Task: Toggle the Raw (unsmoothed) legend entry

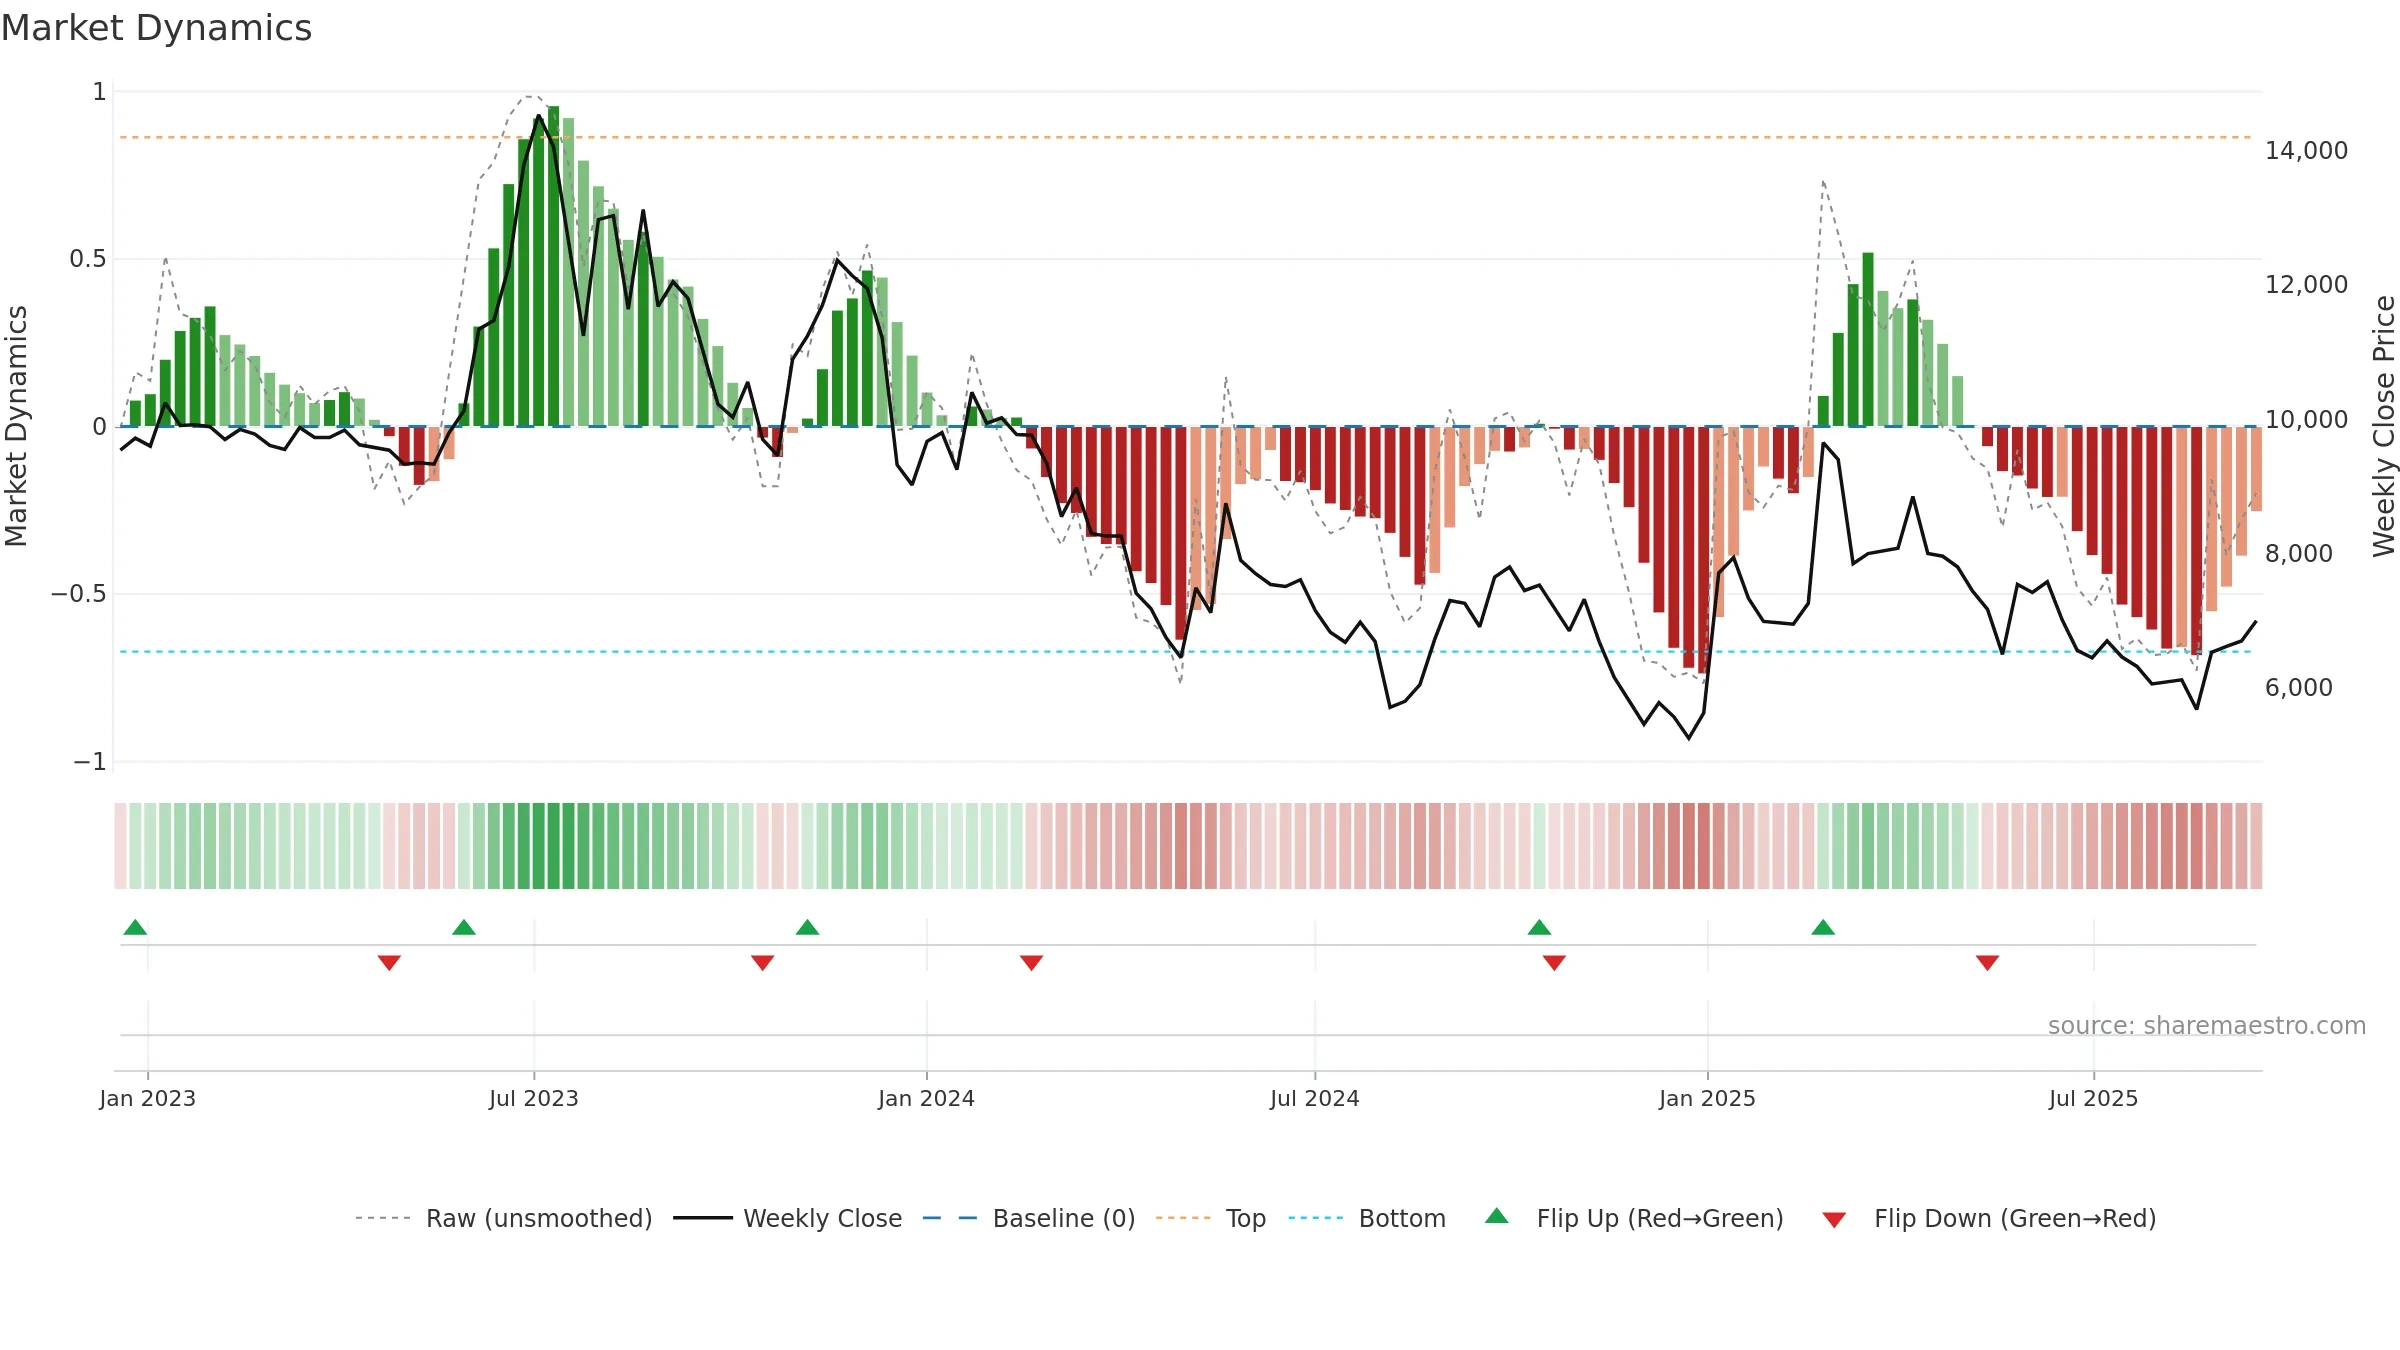Action: pyautogui.click(x=503, y=1218)
